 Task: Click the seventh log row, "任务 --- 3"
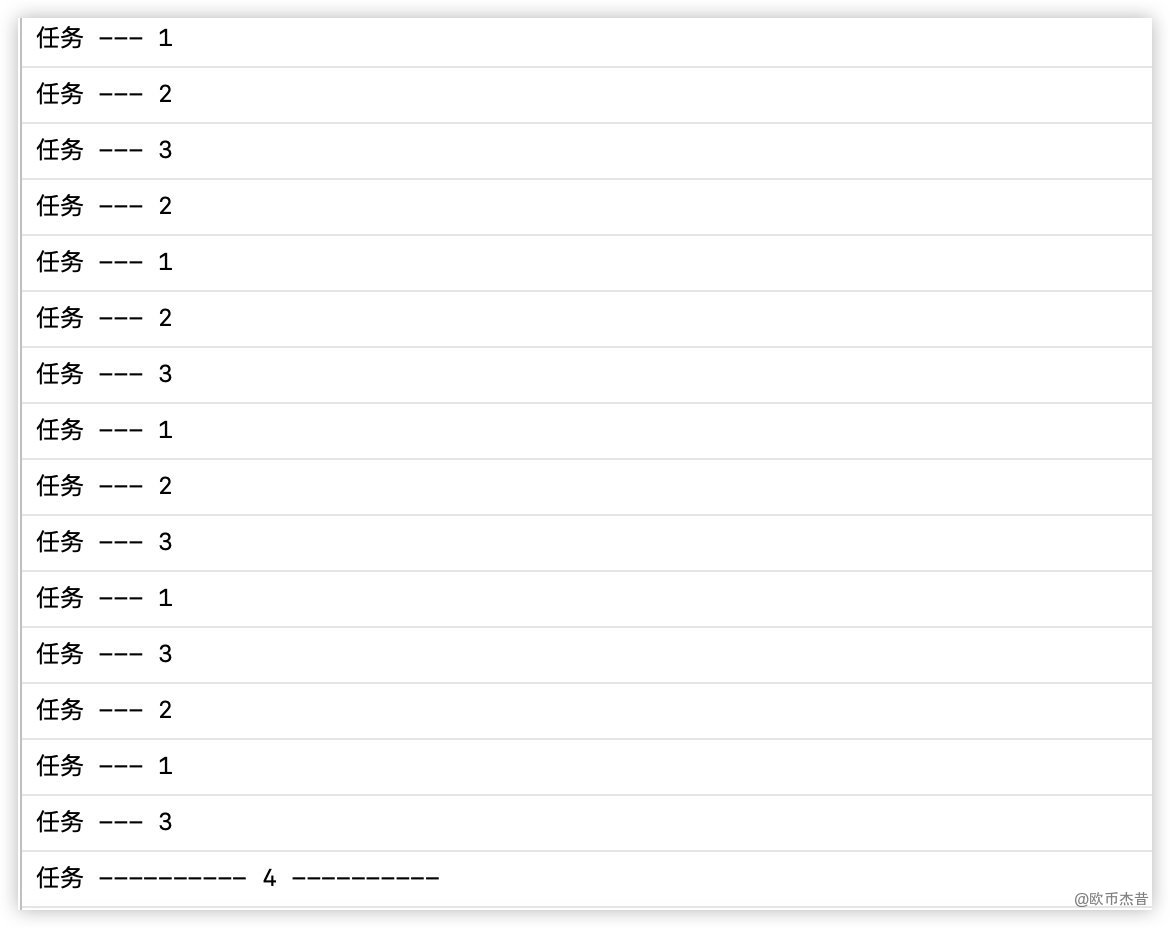(x=104, y=375)
